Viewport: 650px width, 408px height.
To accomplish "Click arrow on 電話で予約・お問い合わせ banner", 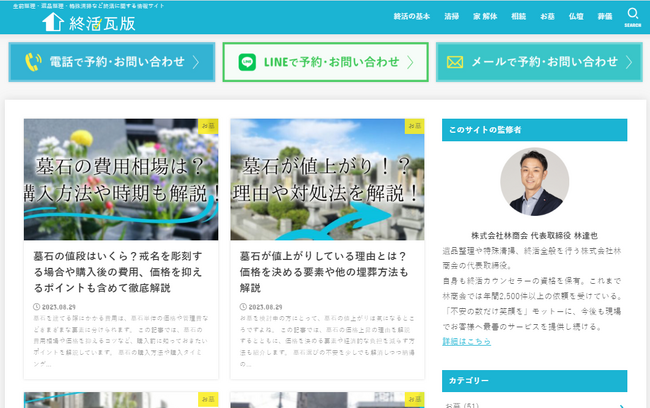I will tap(196, 62).
